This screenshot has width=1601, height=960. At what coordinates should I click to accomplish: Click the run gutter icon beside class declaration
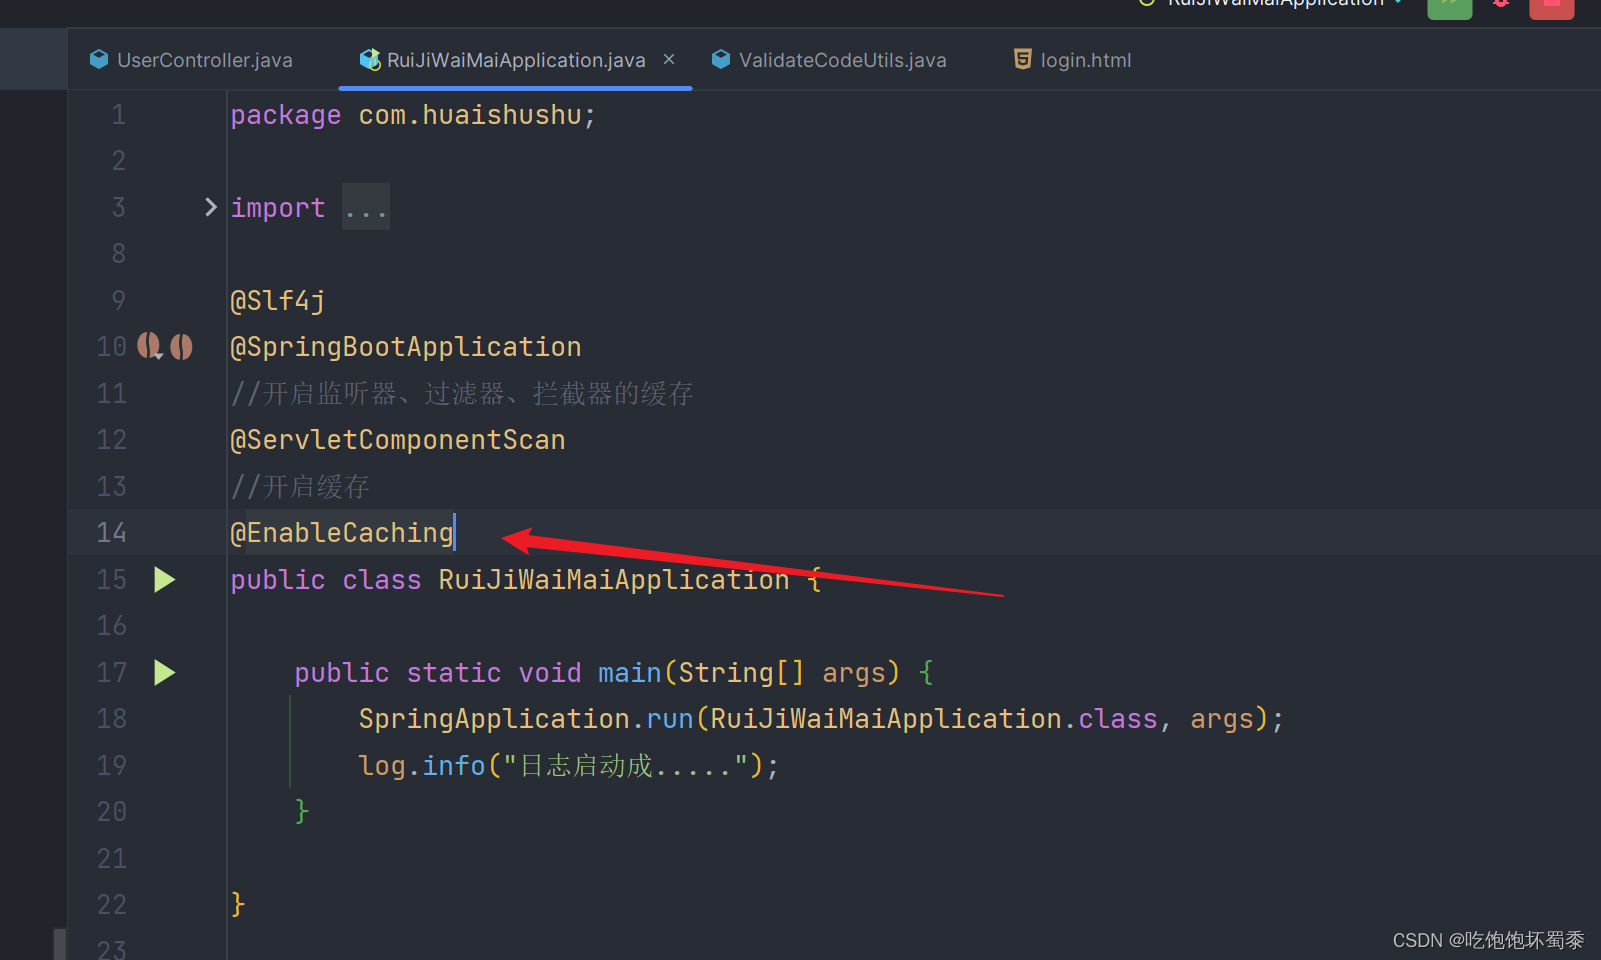pyautogui.click(x=165, y=580)
